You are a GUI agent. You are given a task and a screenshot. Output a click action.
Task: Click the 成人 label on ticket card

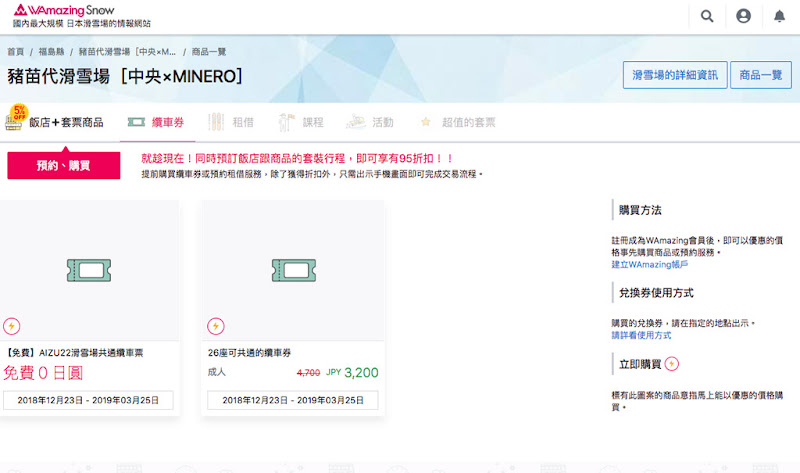(x=216, y=372)
